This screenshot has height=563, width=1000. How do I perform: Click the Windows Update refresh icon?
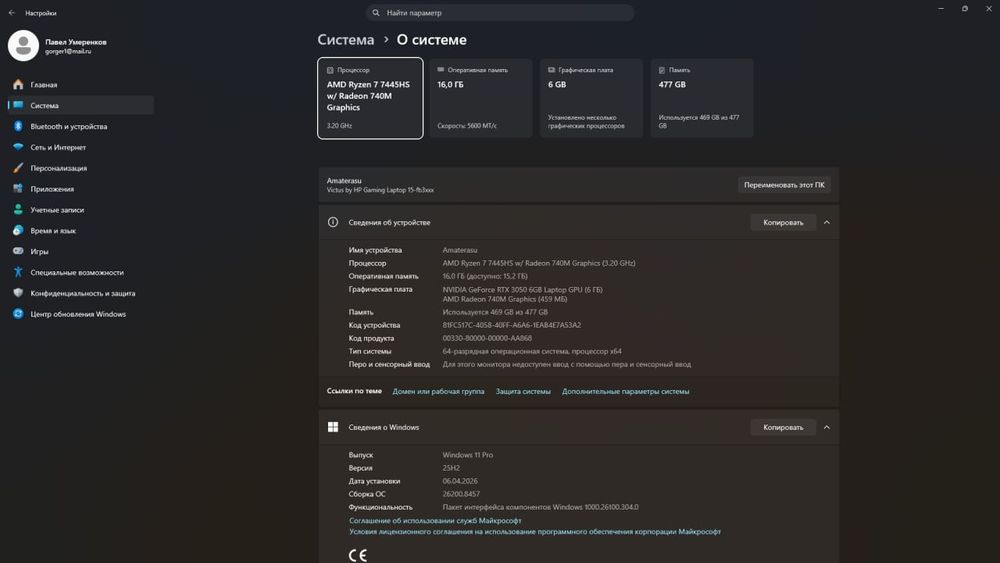pos(18,314)
